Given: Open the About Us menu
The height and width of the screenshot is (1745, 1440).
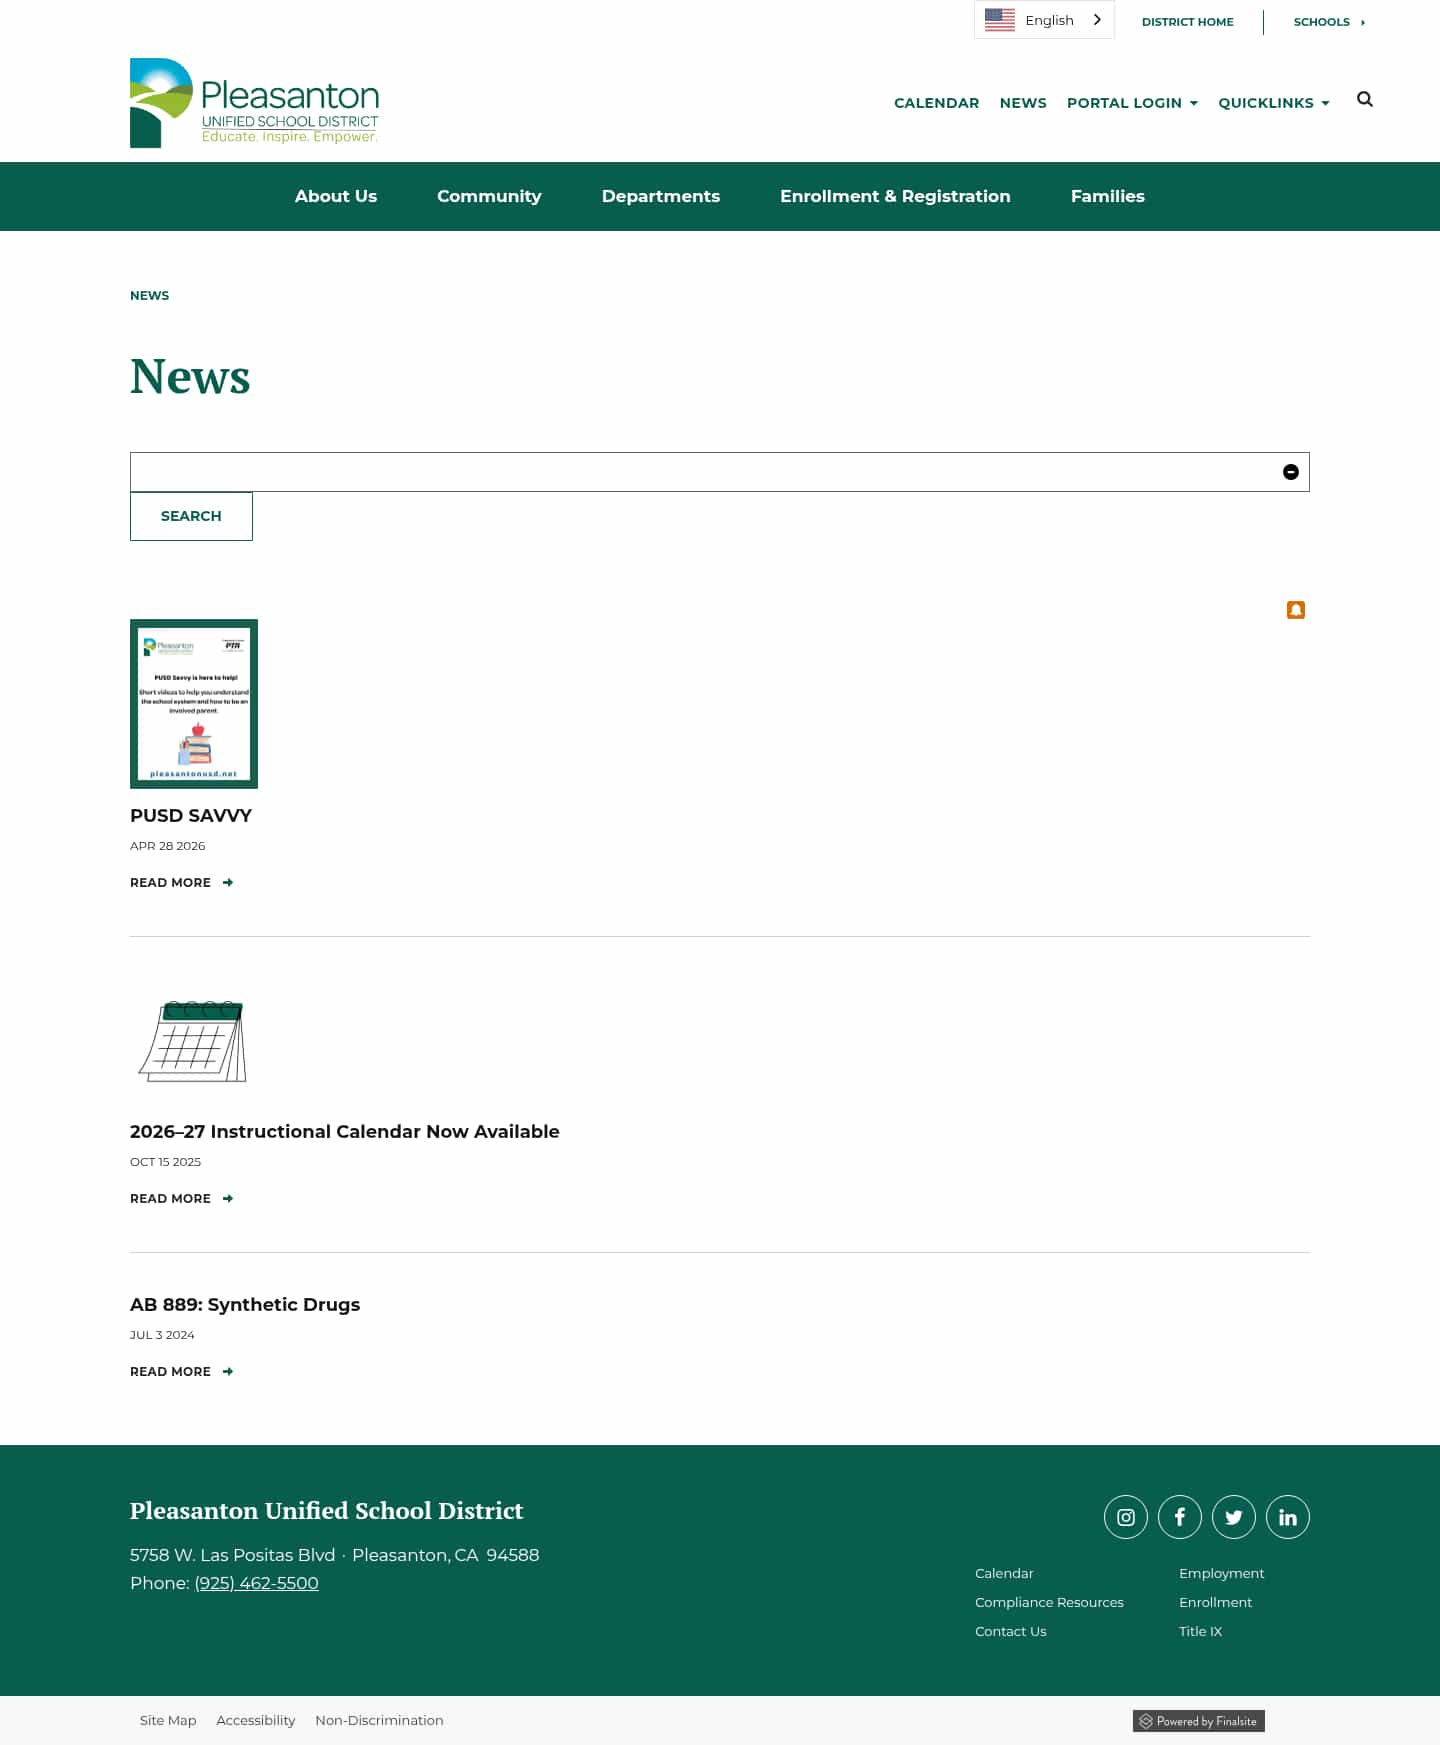Looking at the screenshot, I should [336, 196].
